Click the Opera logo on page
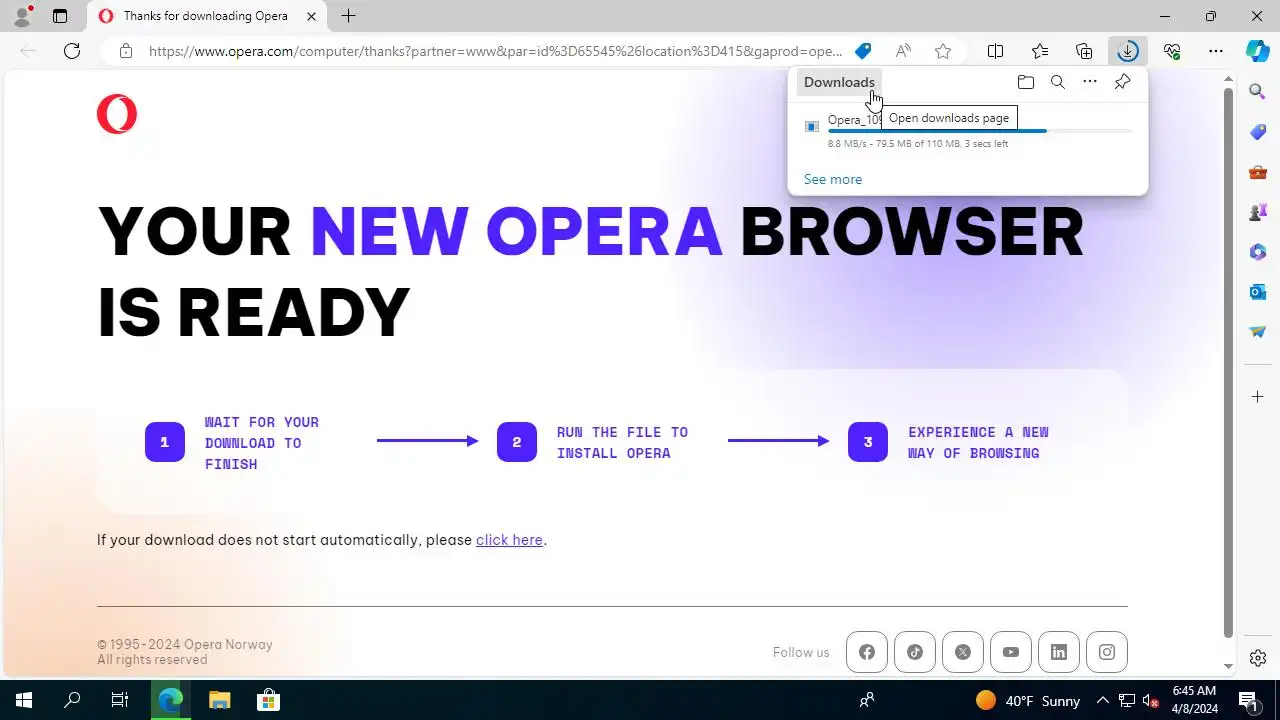This screenshot has height=720, width=1280. coord(117,114)
